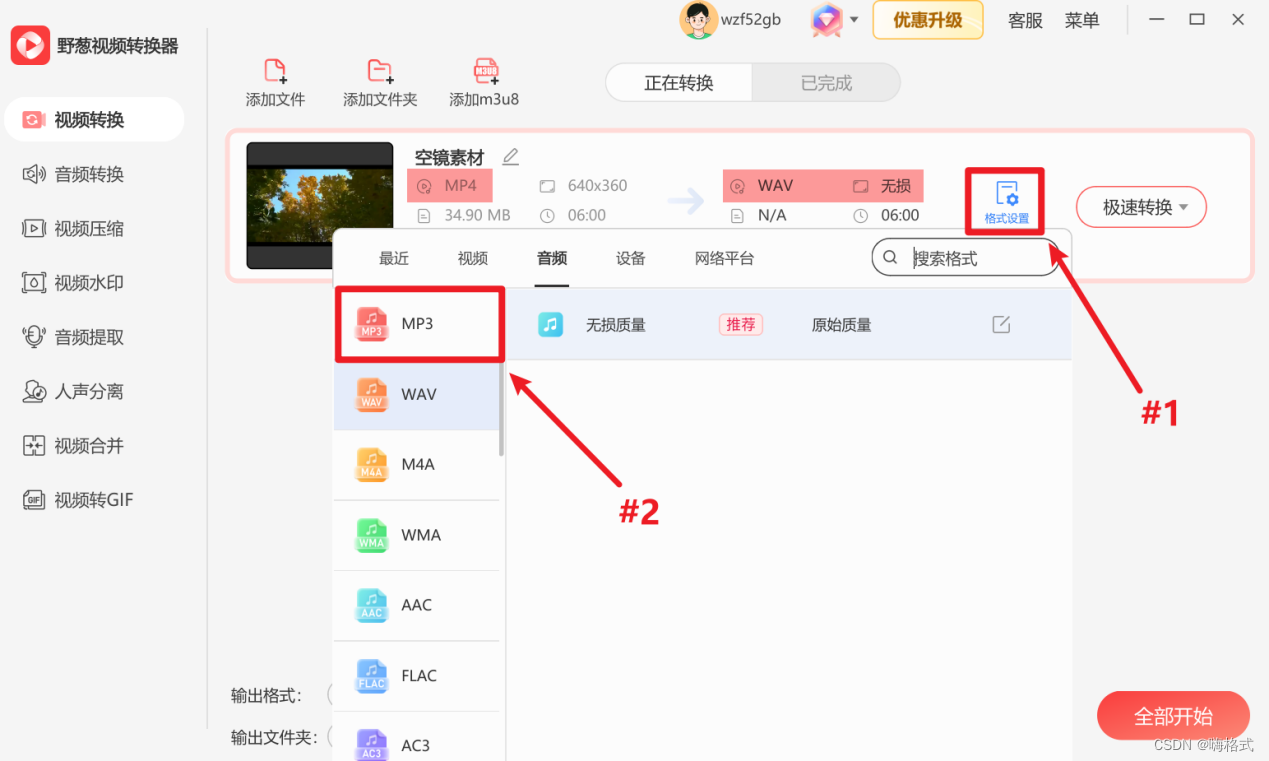The height and width of the screenshot is (761, 1269).
Task: Switch to the 设备 device format tab
Action: tap(630, 257)
